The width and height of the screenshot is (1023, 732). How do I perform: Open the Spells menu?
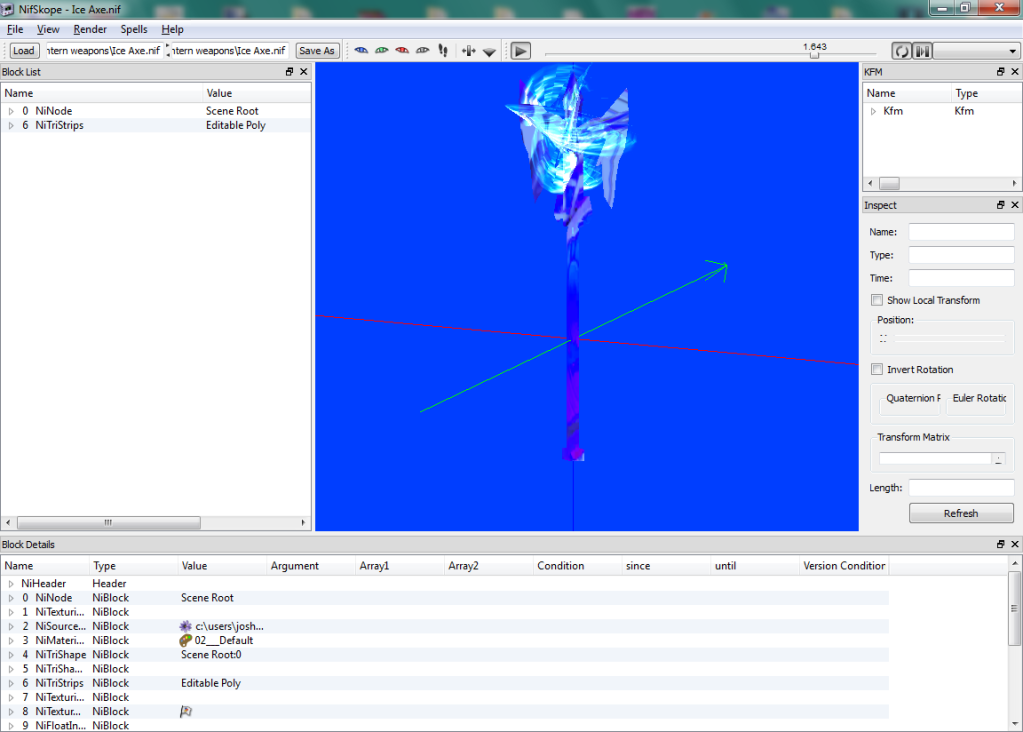(x=134, y=29)
